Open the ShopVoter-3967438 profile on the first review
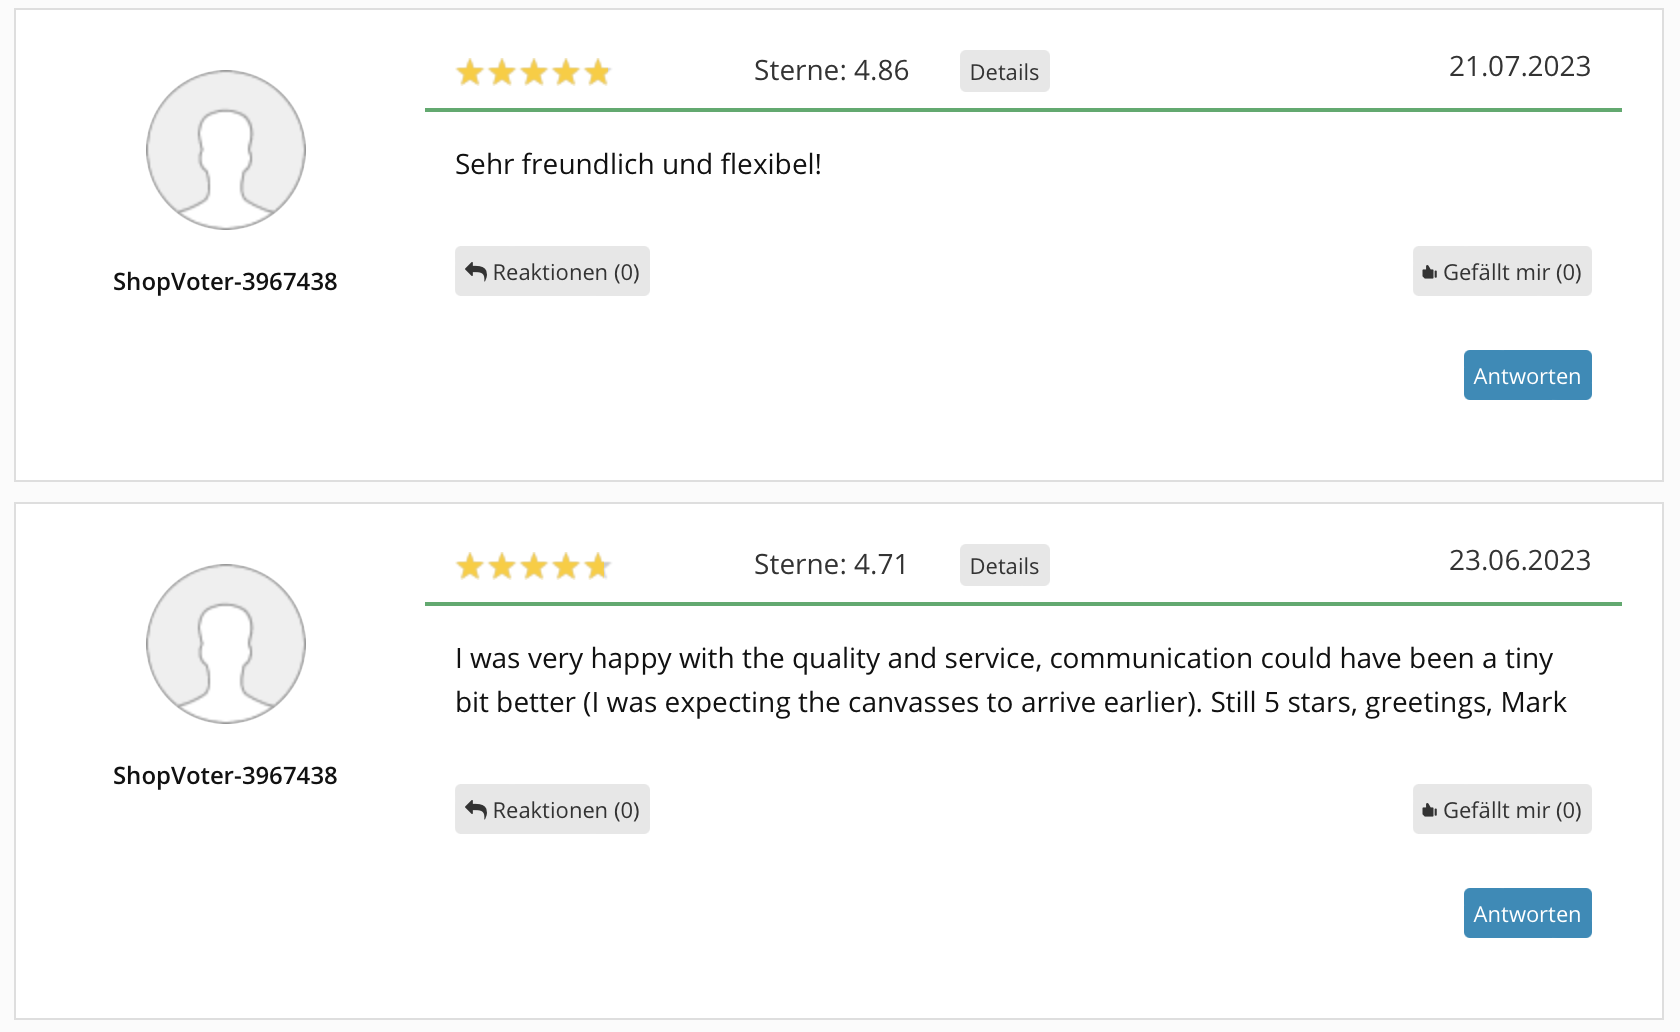 tap(225, 282)
